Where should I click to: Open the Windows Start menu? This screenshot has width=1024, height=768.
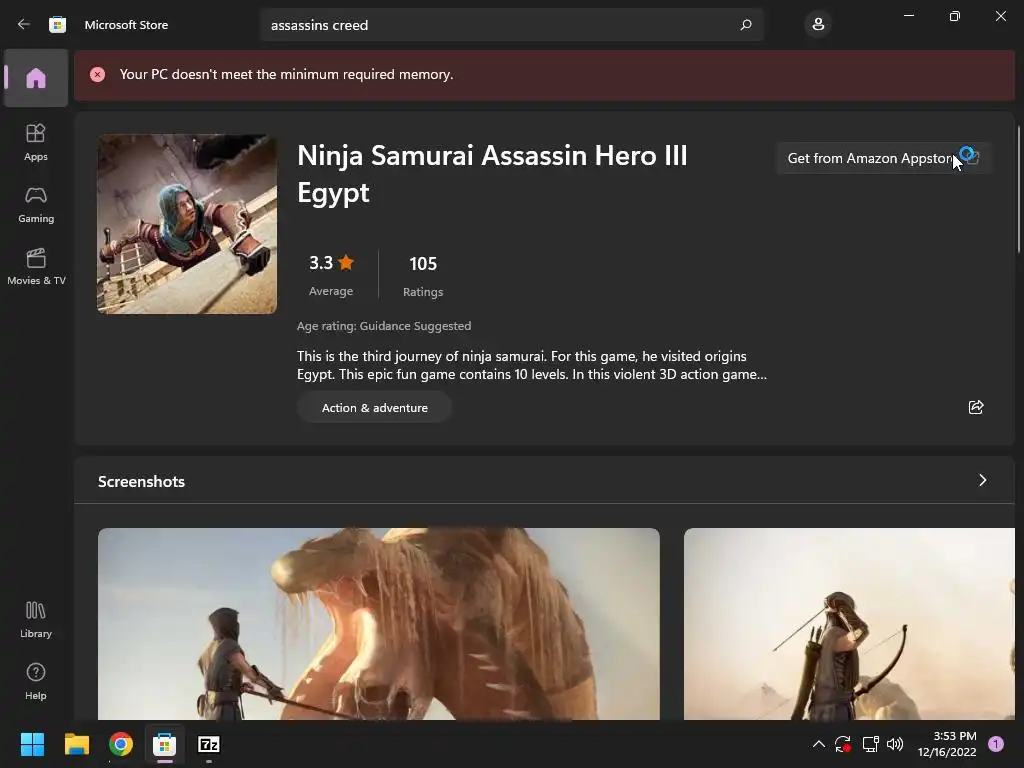click(32, 744)
